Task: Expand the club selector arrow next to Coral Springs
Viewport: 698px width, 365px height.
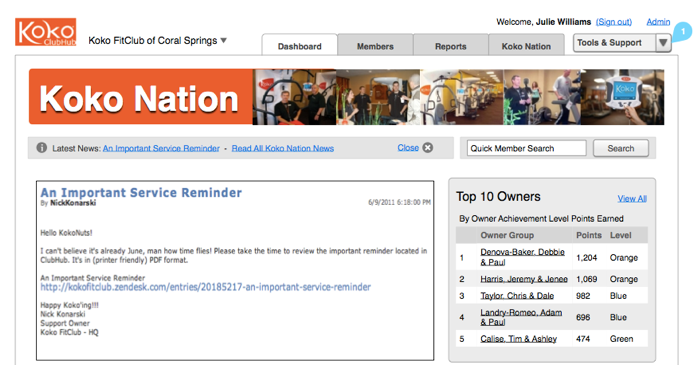Action: (x=223, y=41)
